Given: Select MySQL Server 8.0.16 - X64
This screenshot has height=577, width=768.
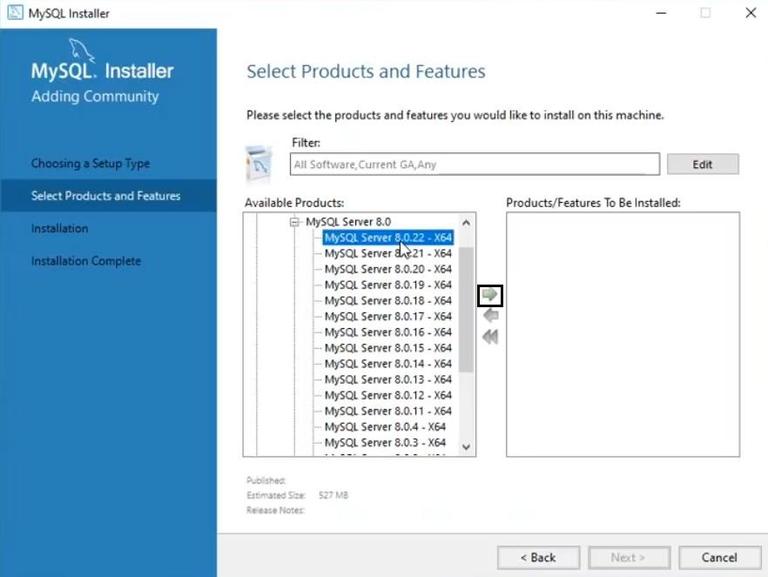Looking at the screenshot, I should [x=388, y=332].
